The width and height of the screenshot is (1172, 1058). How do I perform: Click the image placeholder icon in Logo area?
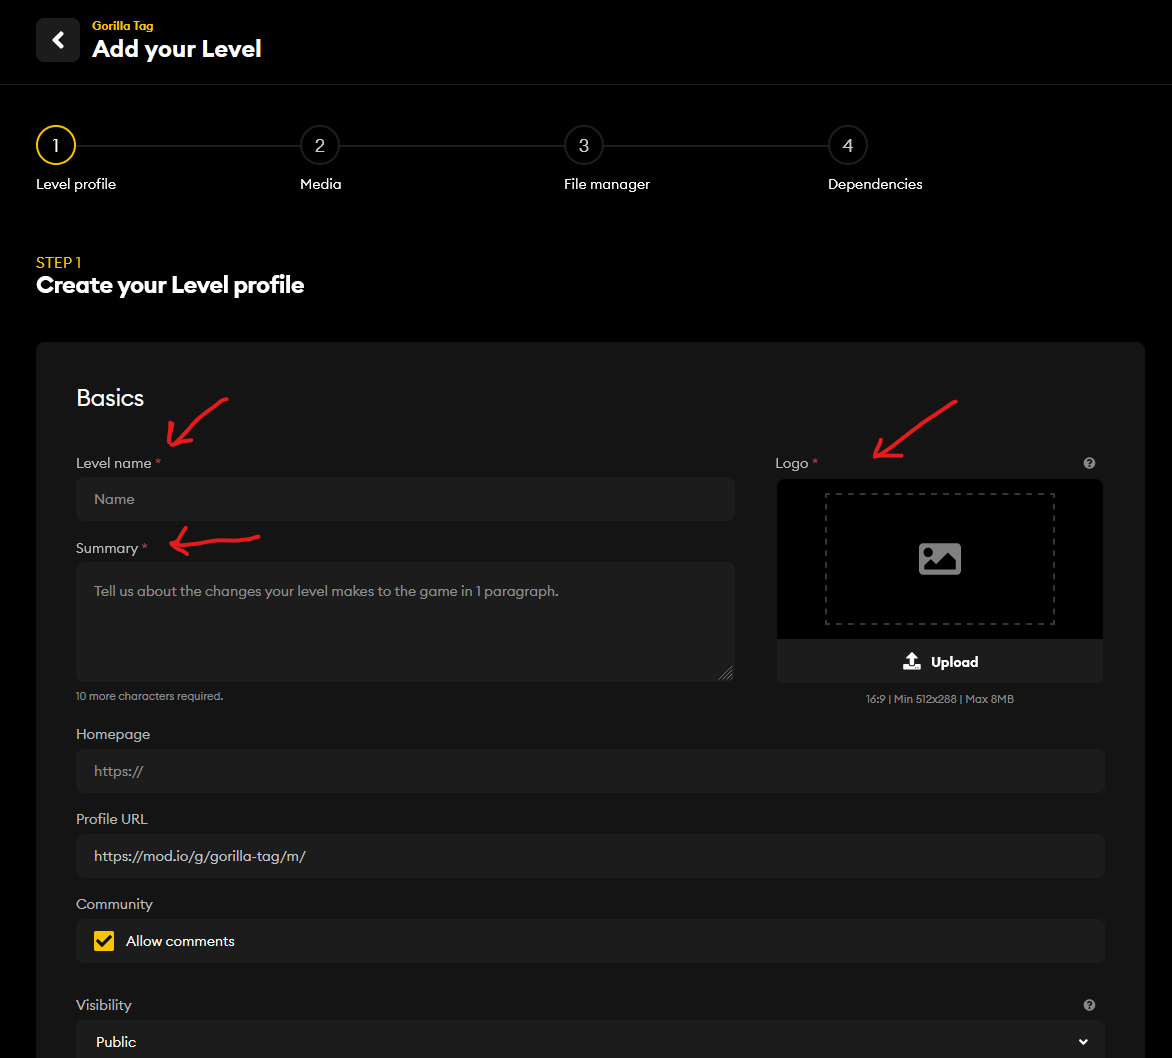[939, 558]
